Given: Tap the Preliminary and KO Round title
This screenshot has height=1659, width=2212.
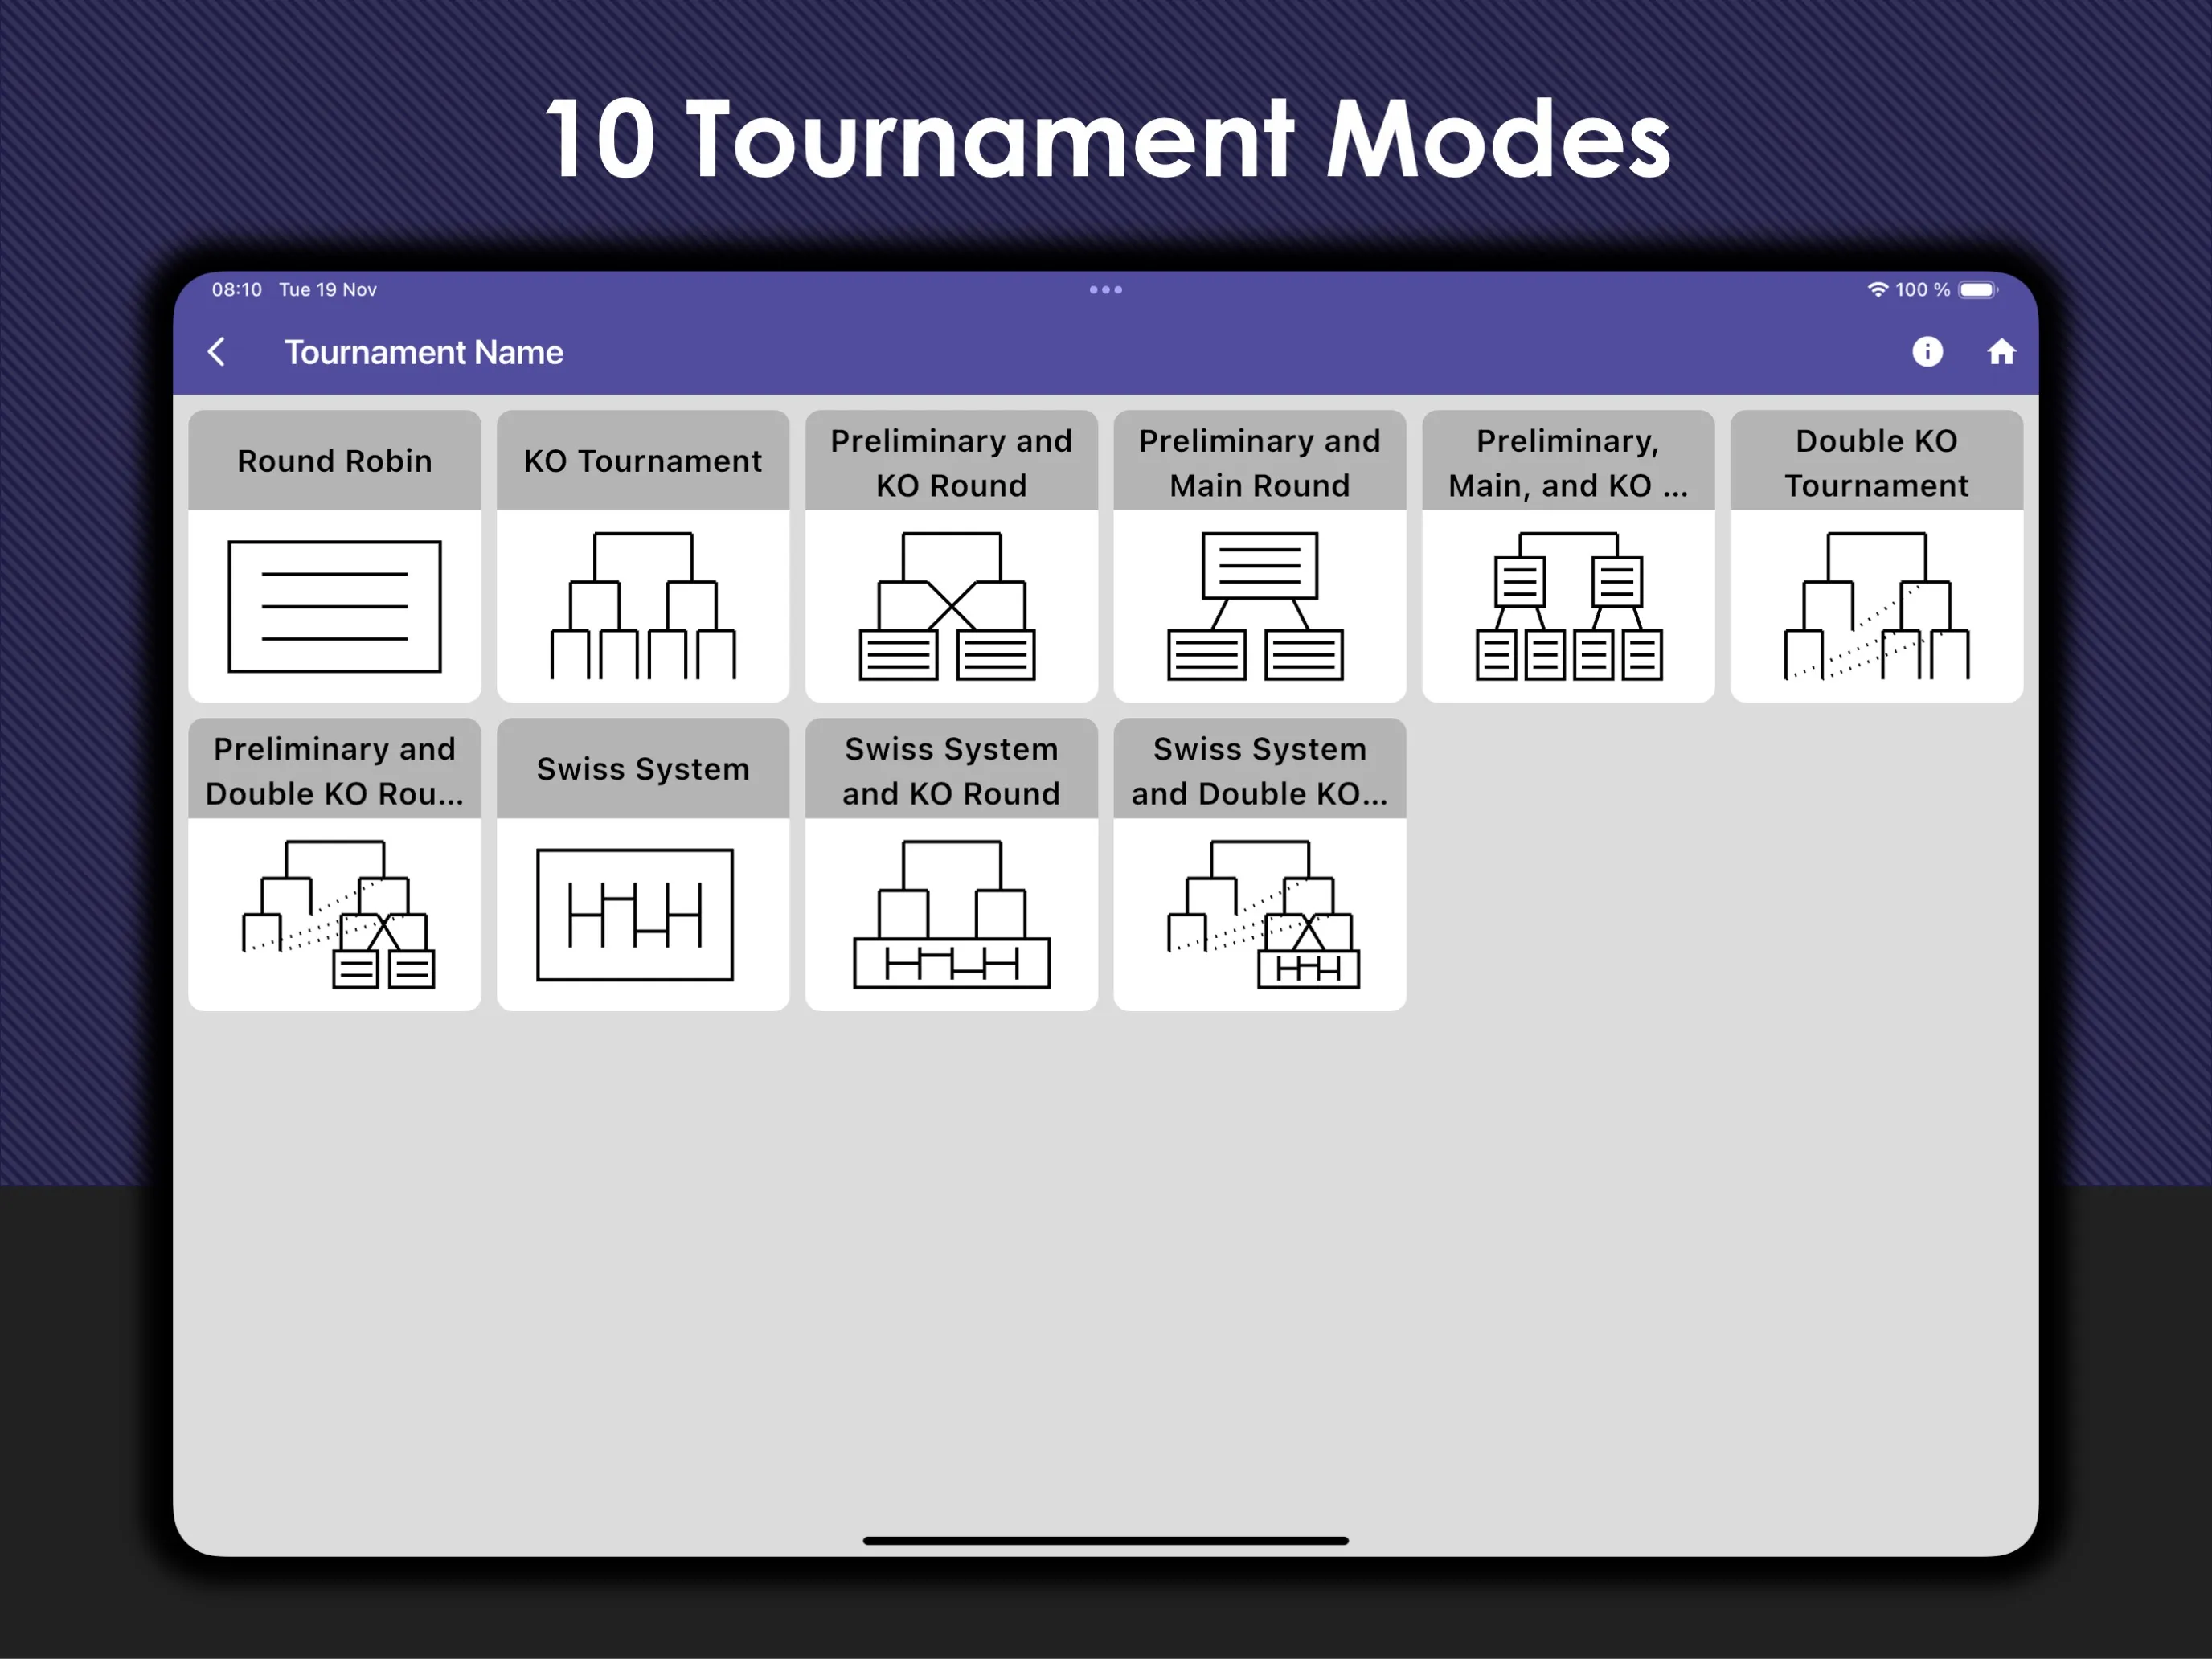Looking at the screenshot, I should (952, 462).
